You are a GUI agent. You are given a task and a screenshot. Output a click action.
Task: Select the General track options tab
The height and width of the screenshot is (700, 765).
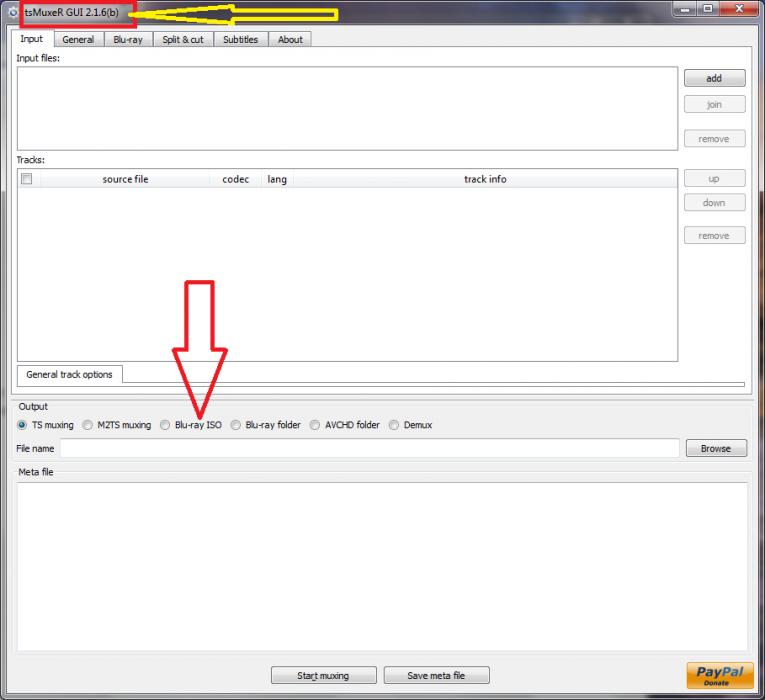(x=69, y=375)
